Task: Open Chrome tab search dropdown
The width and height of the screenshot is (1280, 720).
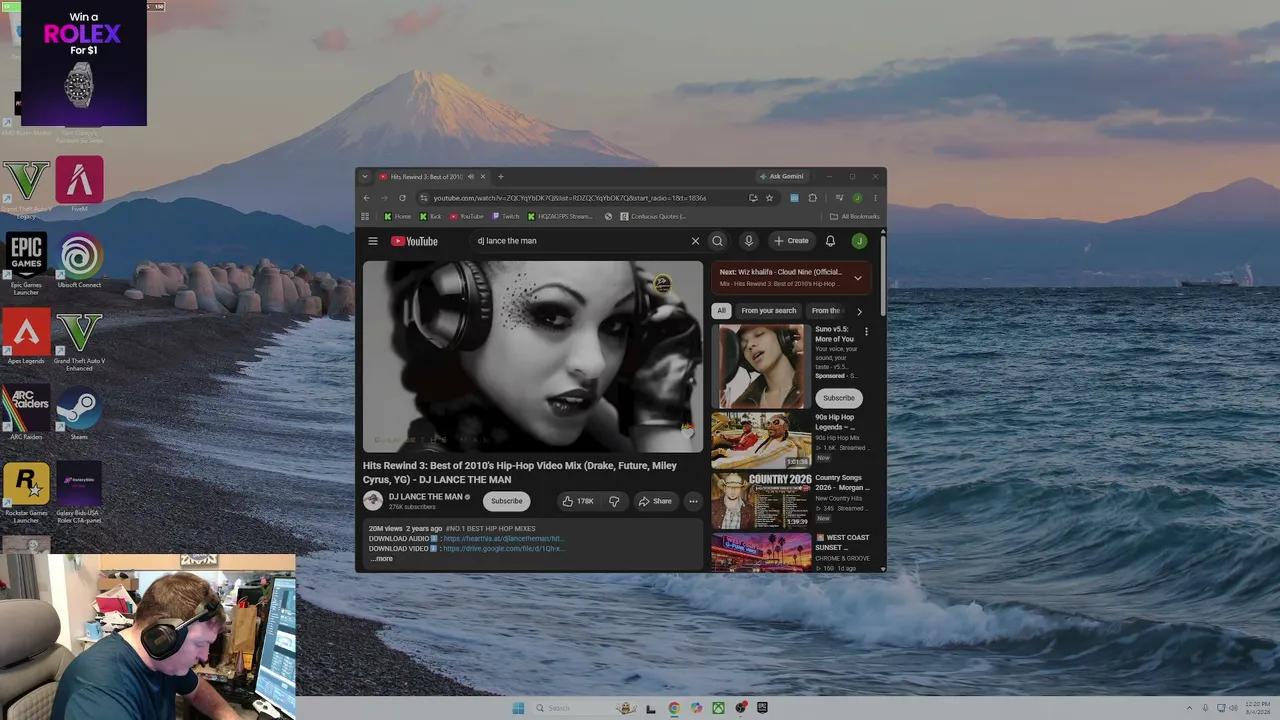Action: point(365,177)
